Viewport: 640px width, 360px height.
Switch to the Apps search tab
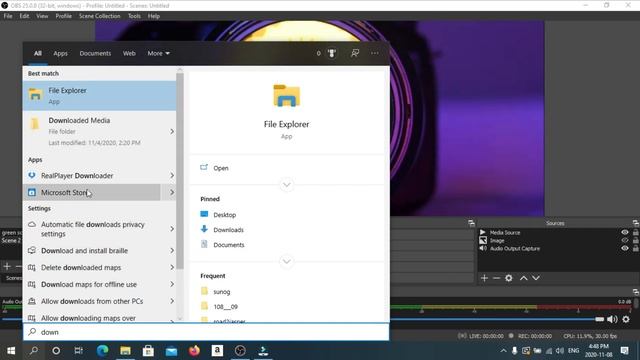pyautogui.click(x=60, y=53)
